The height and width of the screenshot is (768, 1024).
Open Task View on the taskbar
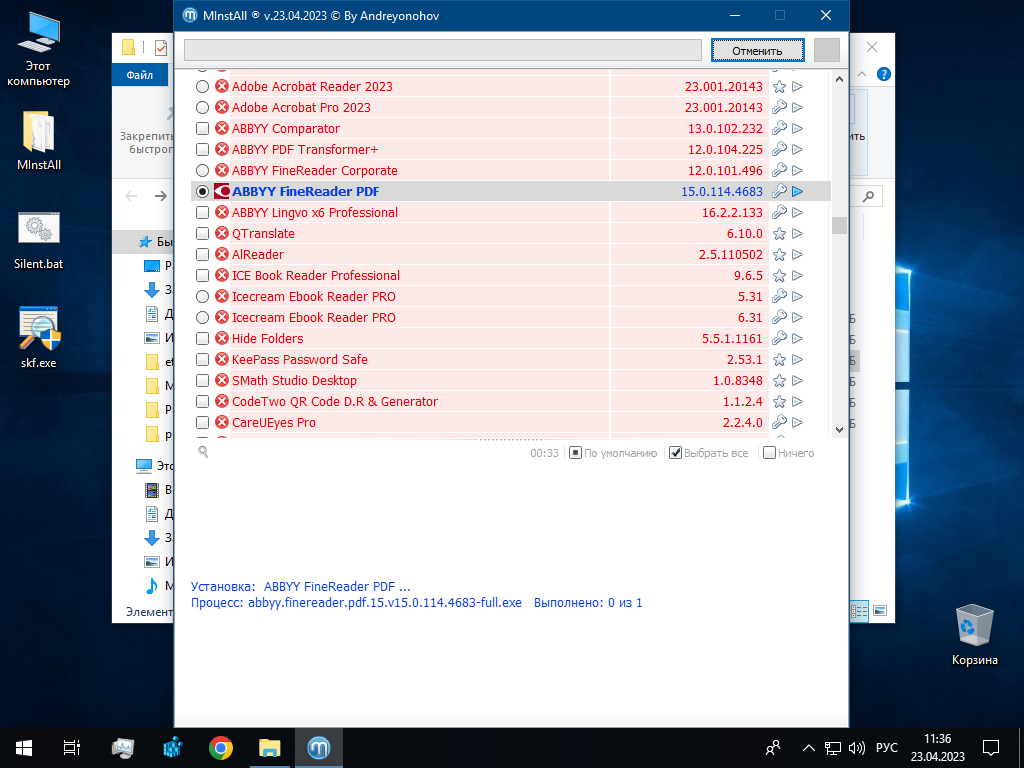[x=72, y=748]
